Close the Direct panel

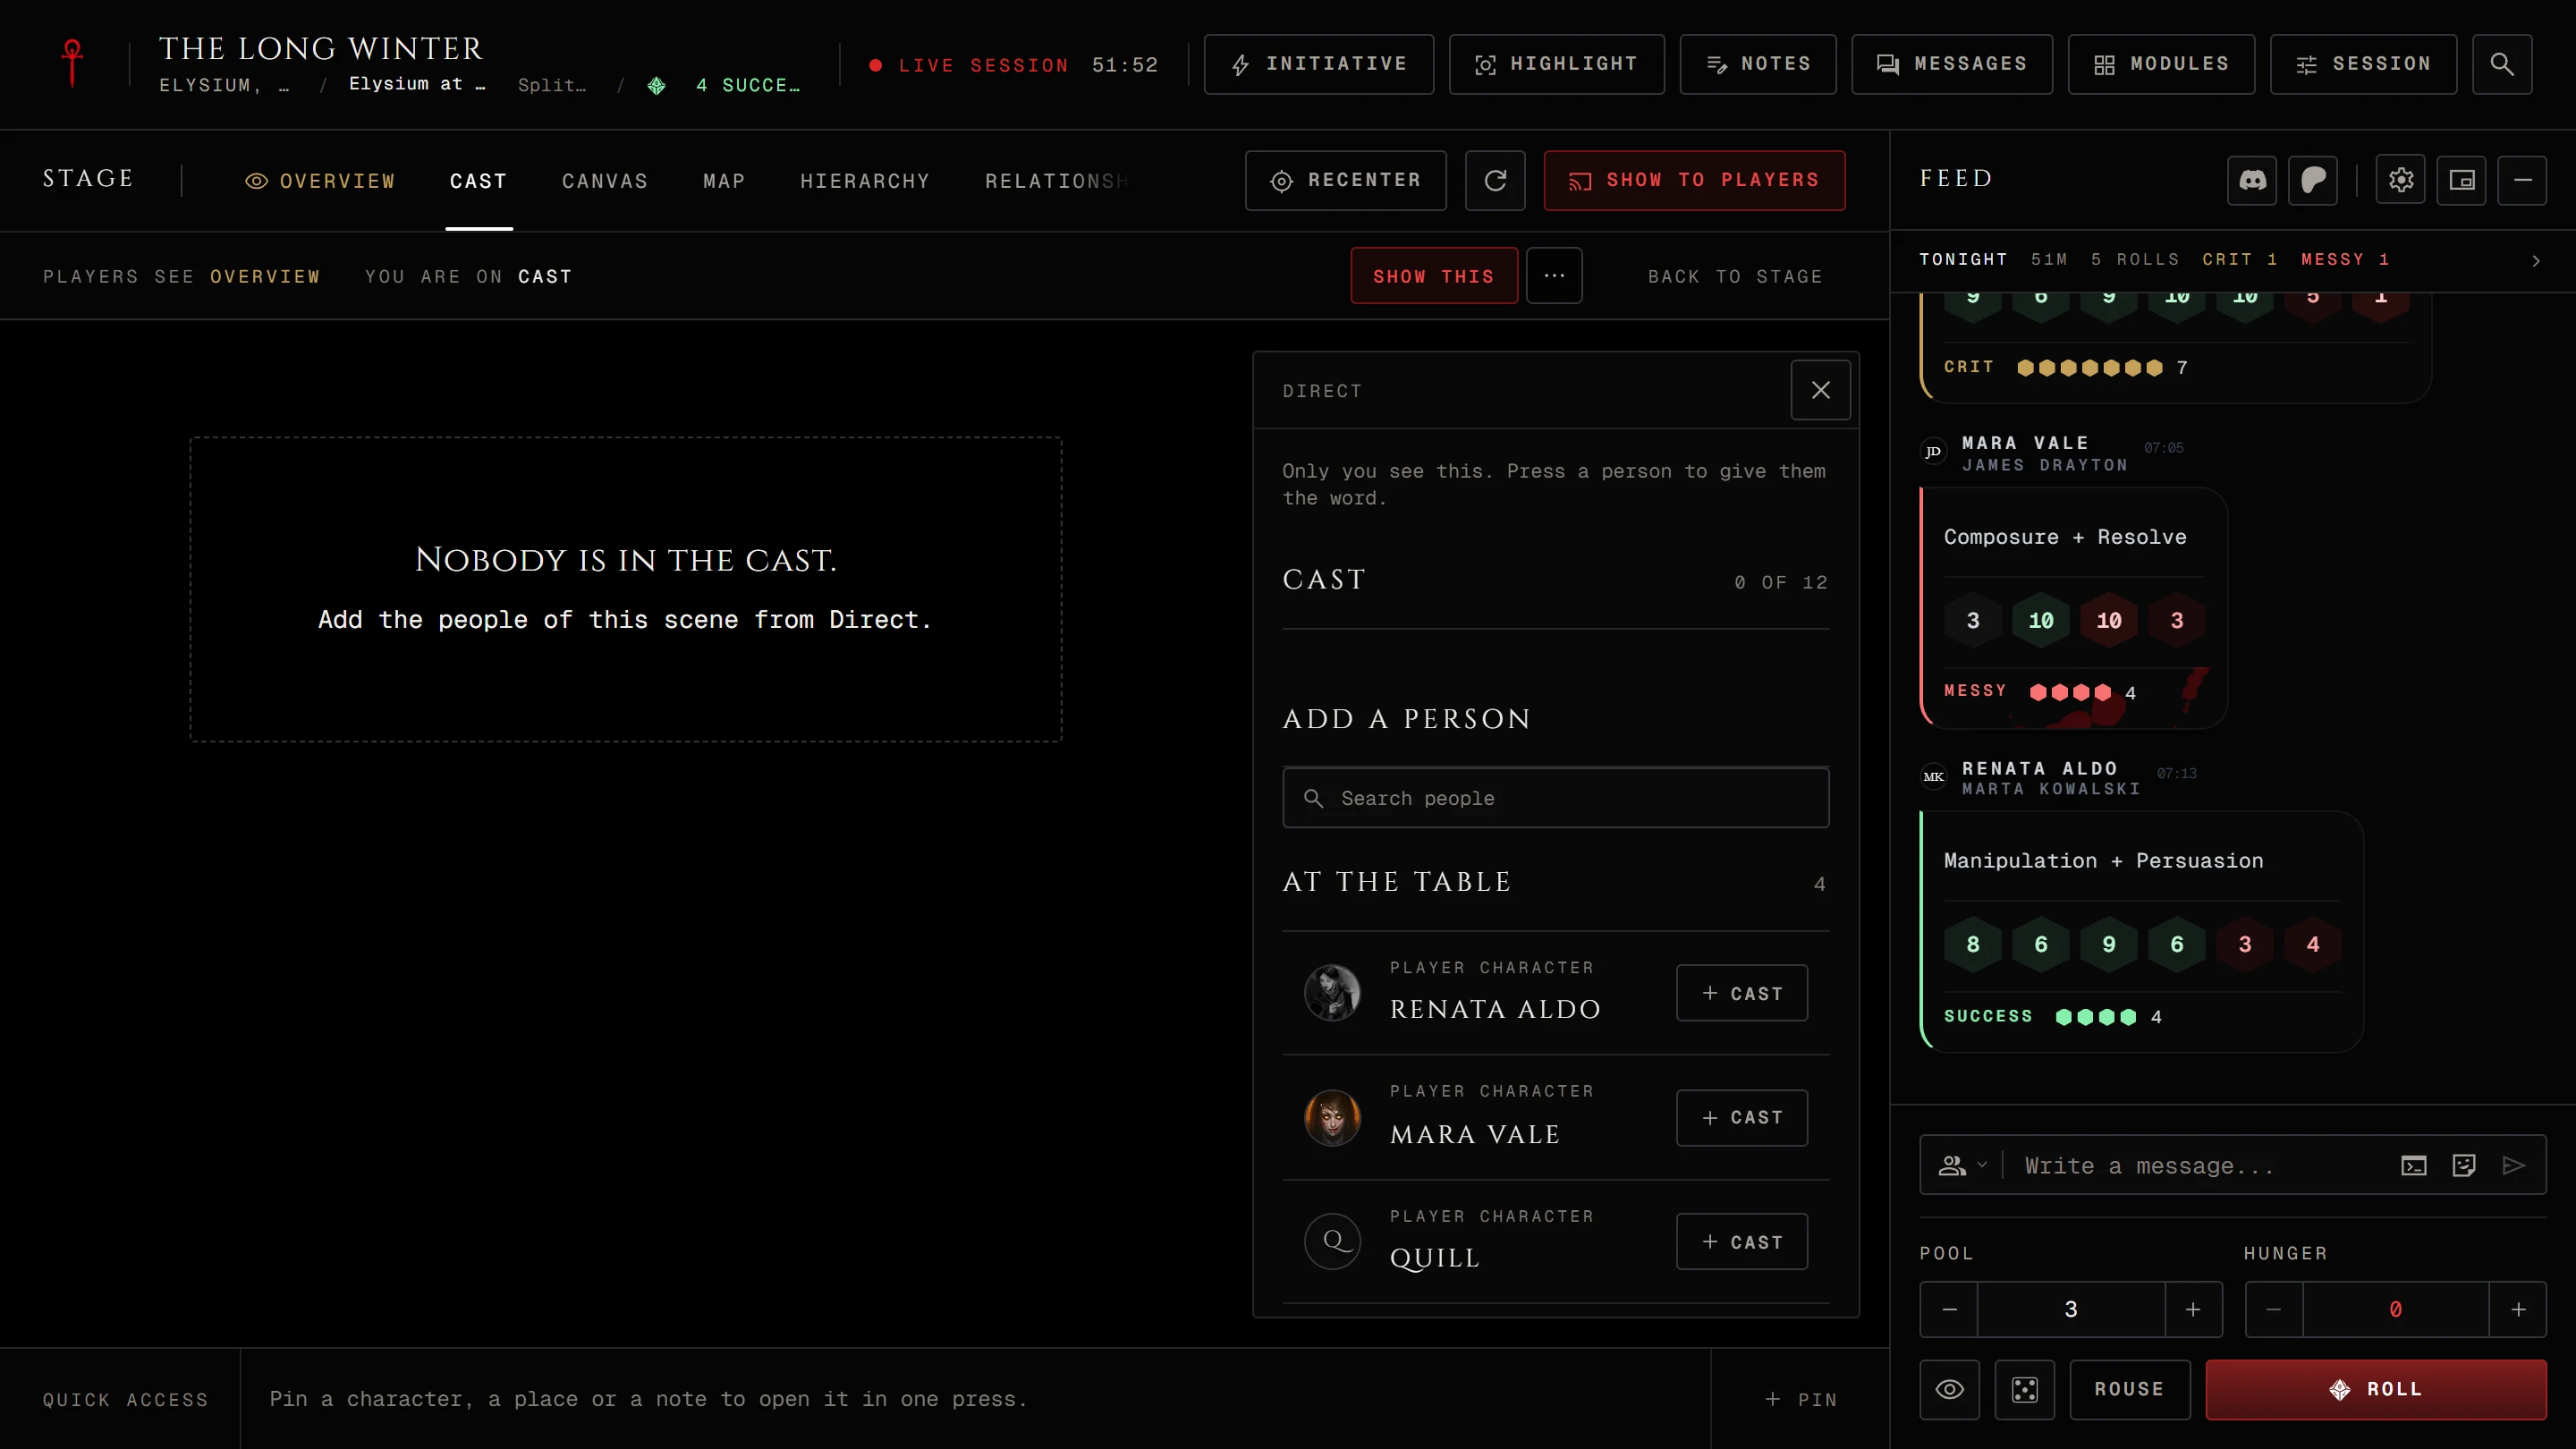point(1820,390)
